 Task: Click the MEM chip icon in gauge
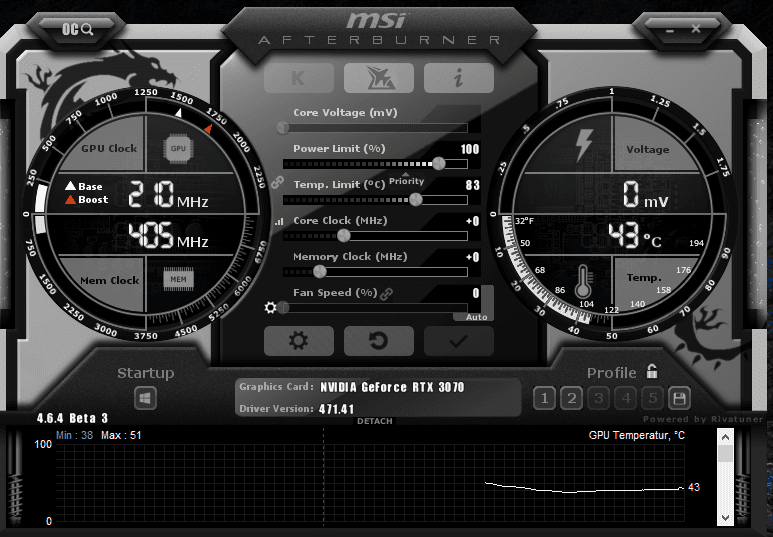(178, 279)
